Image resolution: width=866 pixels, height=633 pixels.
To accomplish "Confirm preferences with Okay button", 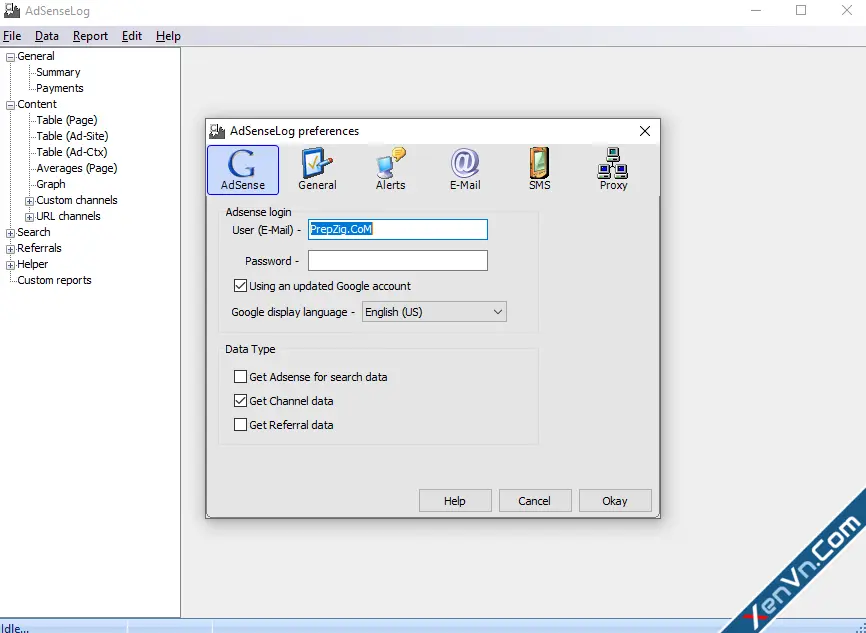I will 615,500.
